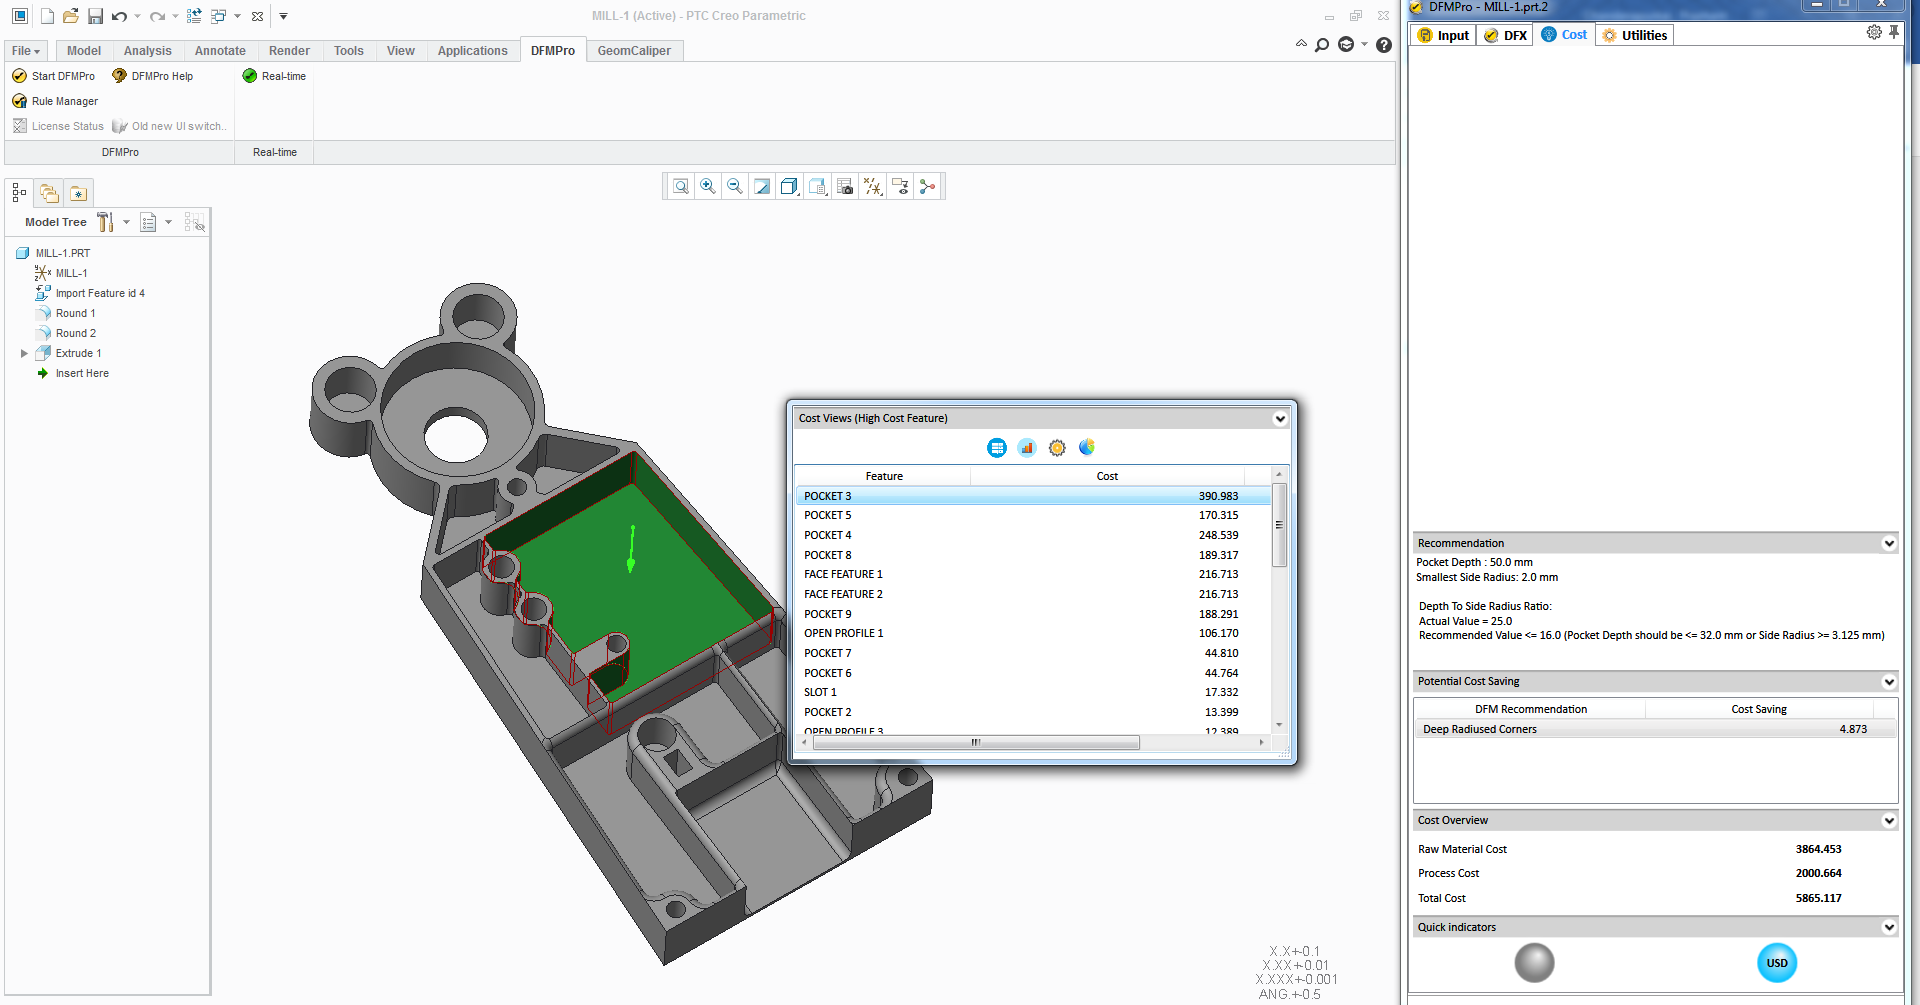Click the Cost column header
The height and width of the screenshot is (1005, 1920).
1107,476
